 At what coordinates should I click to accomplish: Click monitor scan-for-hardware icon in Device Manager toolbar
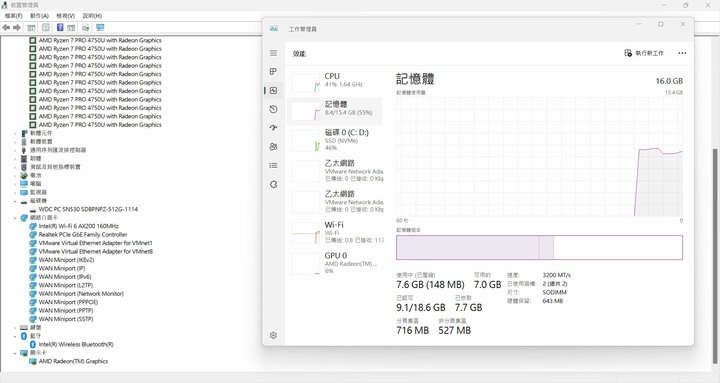100,28
